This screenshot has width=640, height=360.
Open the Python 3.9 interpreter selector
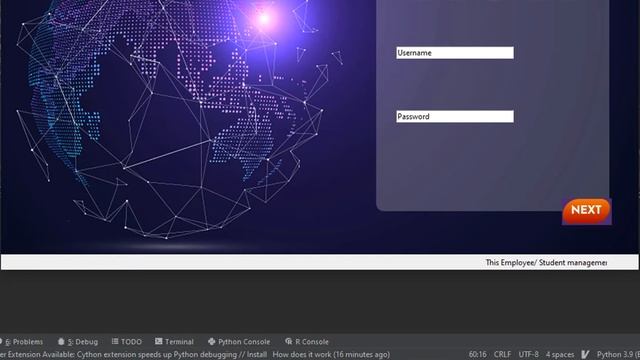point(618,354)
